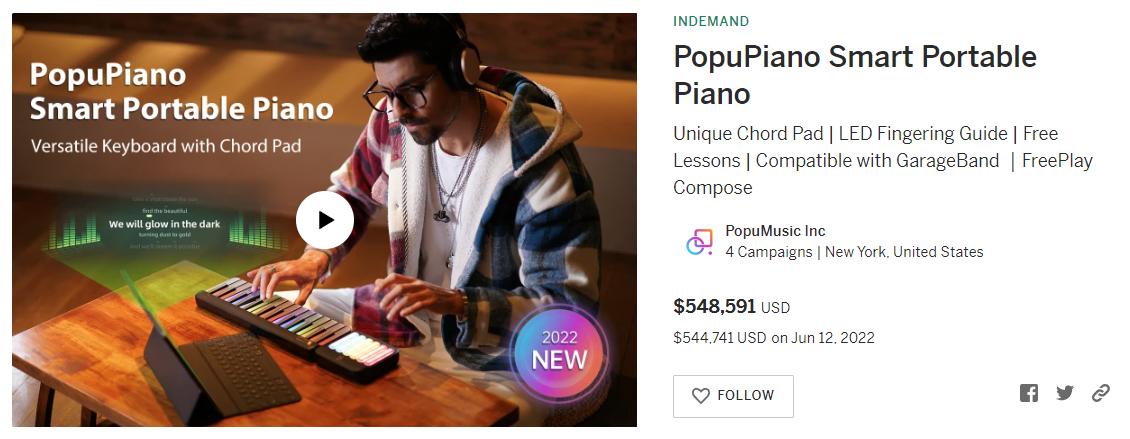This screenshot has width=1130, height=439.
Task: Click the 4 Campaigns text
Action: click(x=768, y=252)
